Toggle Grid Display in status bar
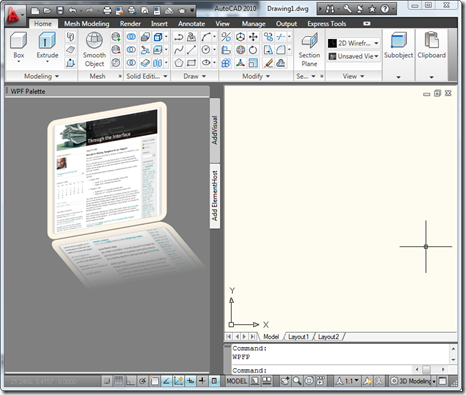Image resolution: width=466 pixels, height=395 pixels. click(x=118, y=381)
